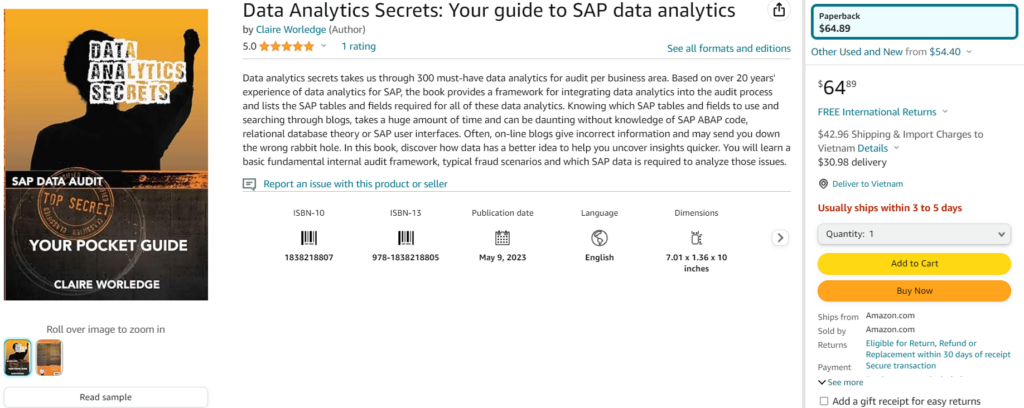The width and height of the screenshot is (1024, 408).
Task: Expand the star rating breakdown chevron
Action: 325,47
